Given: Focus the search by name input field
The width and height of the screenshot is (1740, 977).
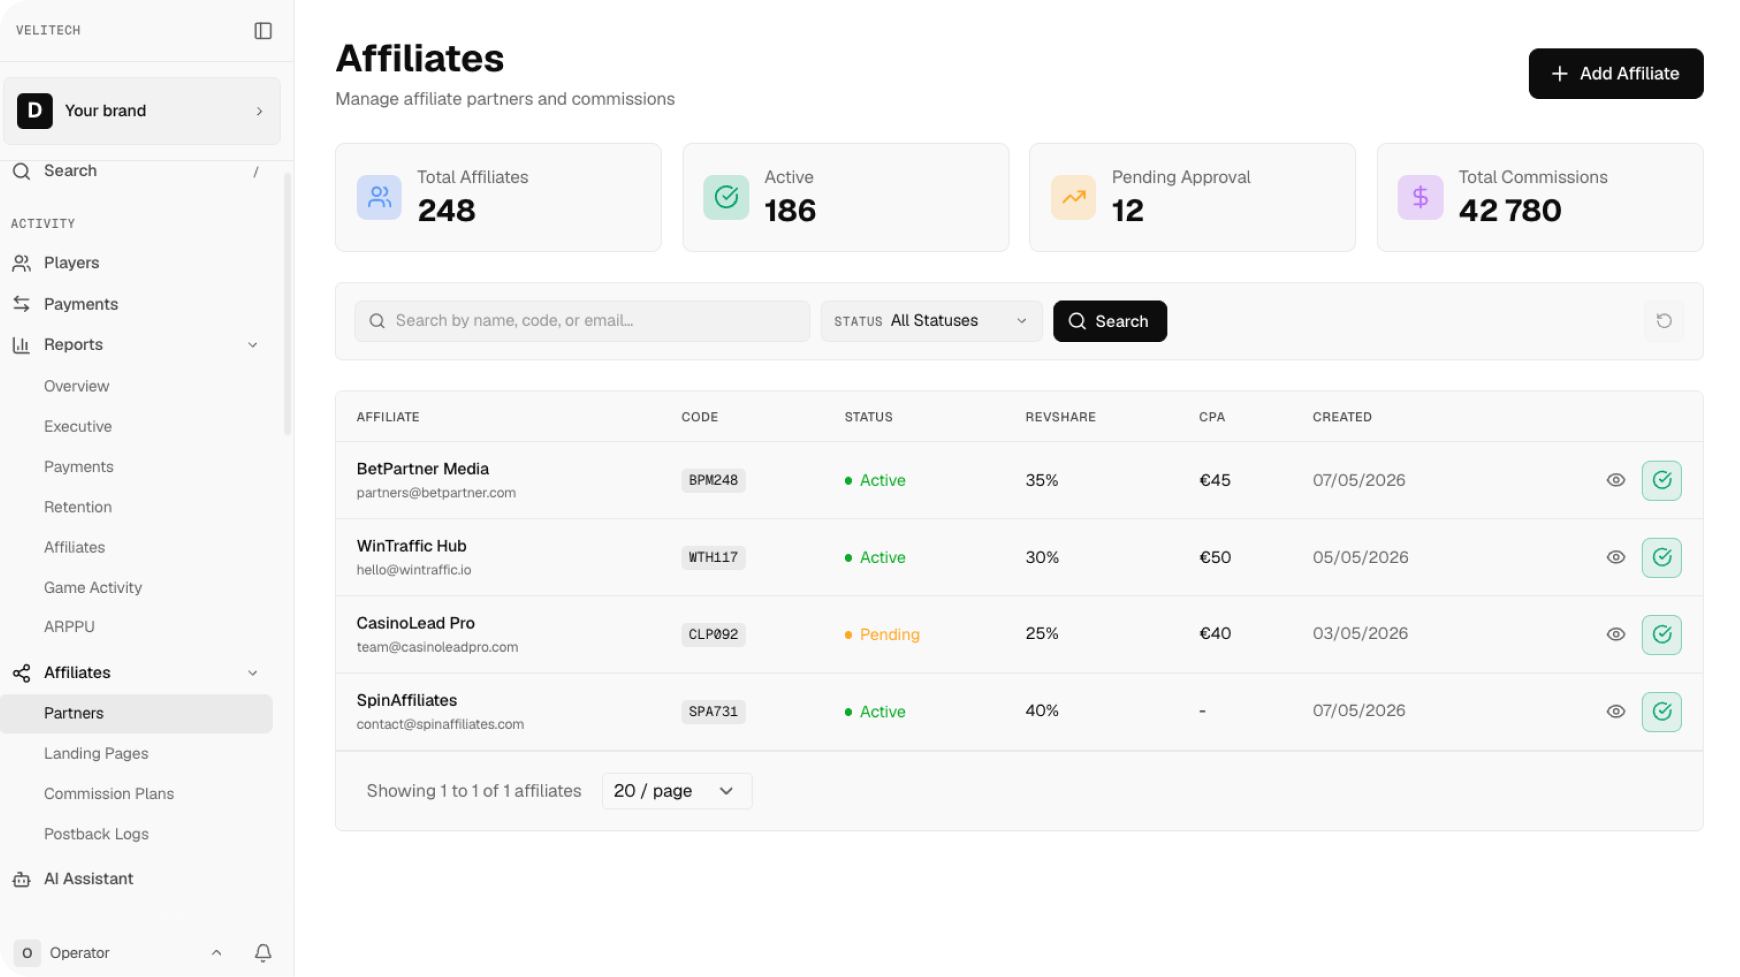Looking at the screenshot, I should point(582,321).
